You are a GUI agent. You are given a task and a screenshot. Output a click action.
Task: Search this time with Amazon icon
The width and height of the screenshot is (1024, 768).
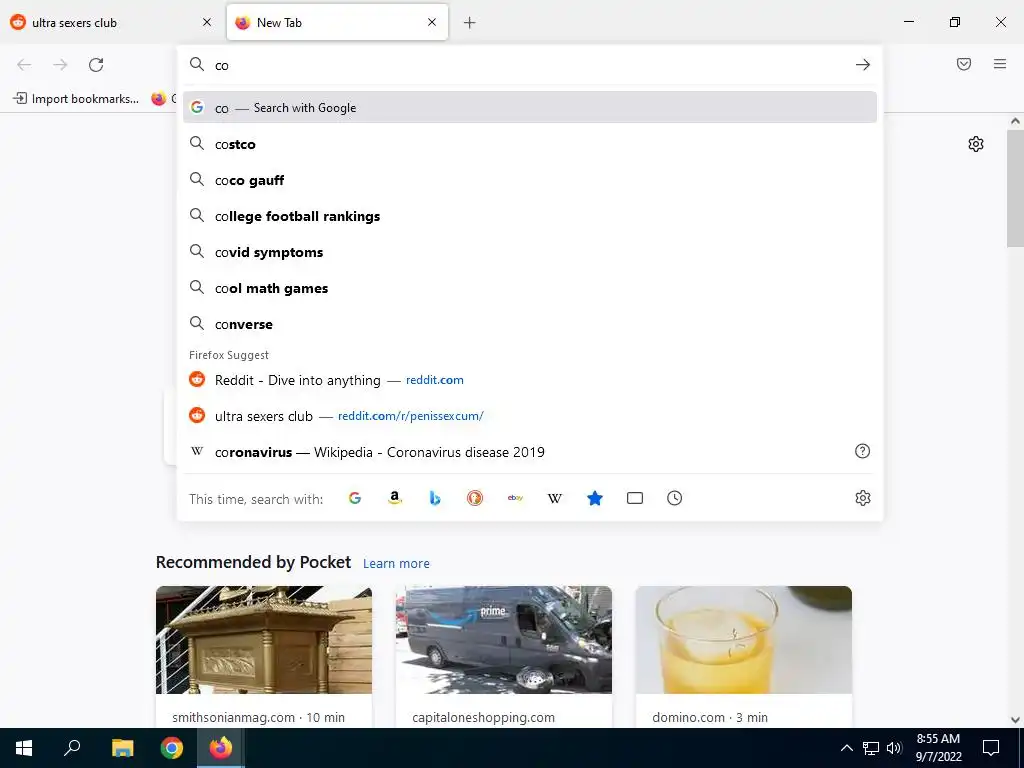click(394, 498)
